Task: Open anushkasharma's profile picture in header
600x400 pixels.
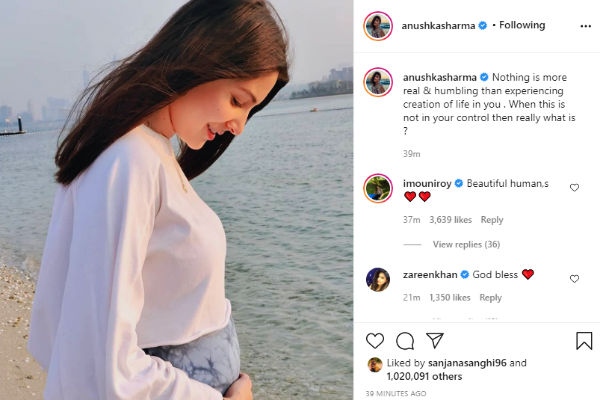Action: 378,26
